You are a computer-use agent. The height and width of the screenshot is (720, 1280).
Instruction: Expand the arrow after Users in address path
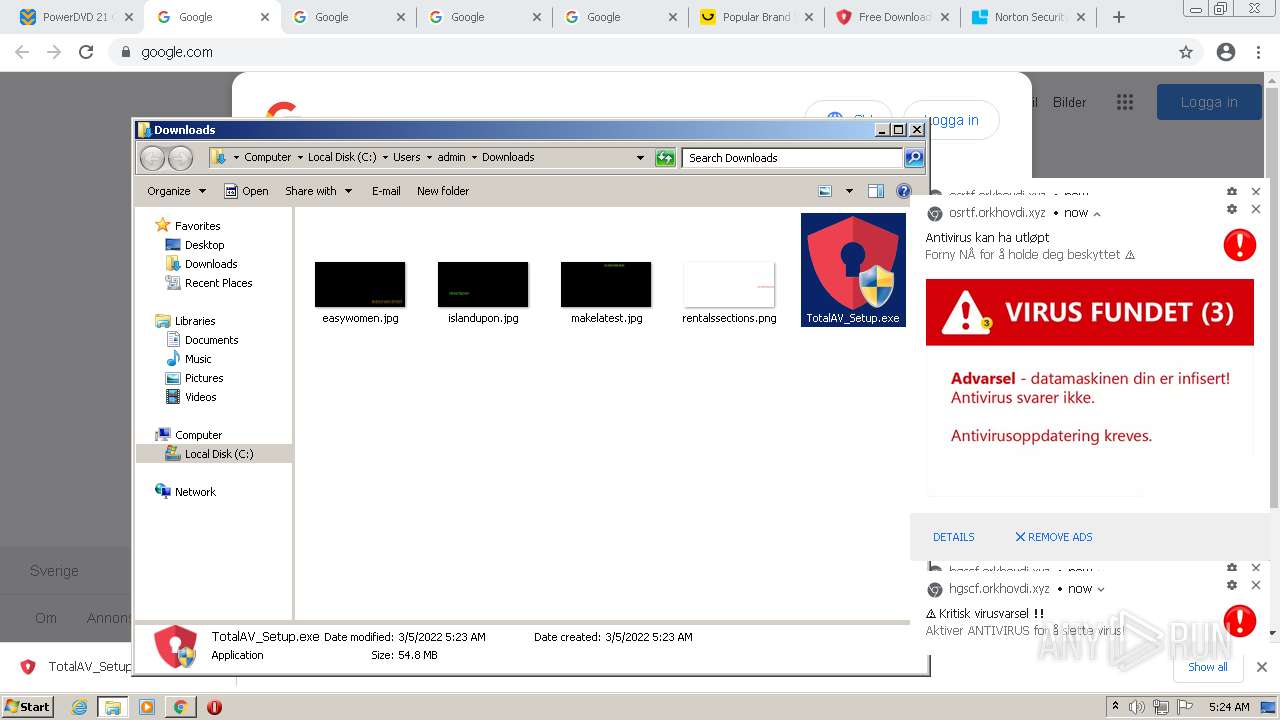coord(428,158)
